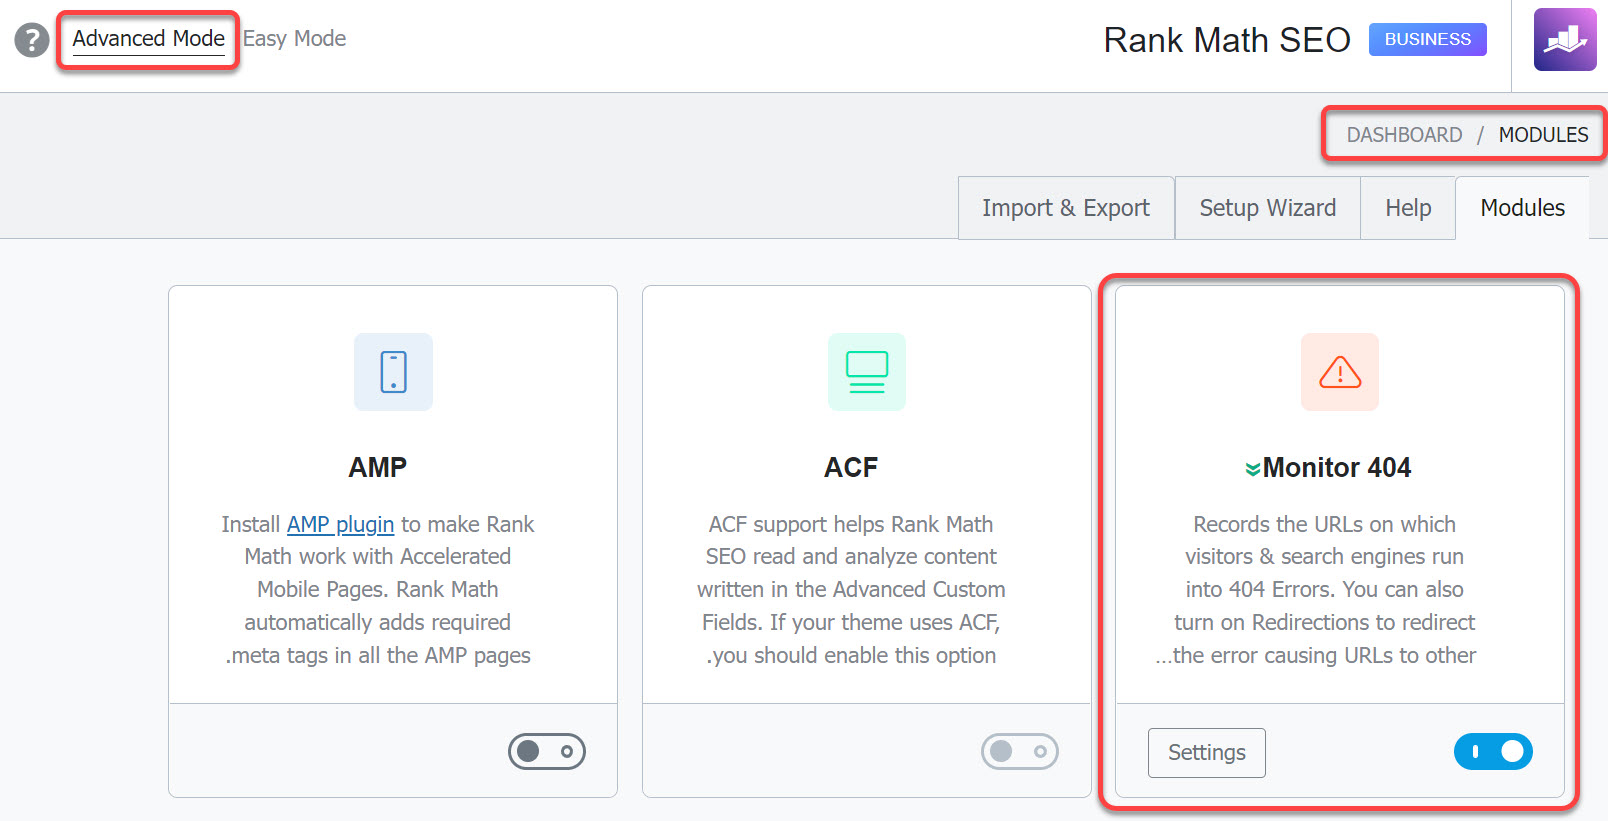This screenshot has height=821, width=1608.
Task: Enable the AMP module toggle
Action: [547, 751]
